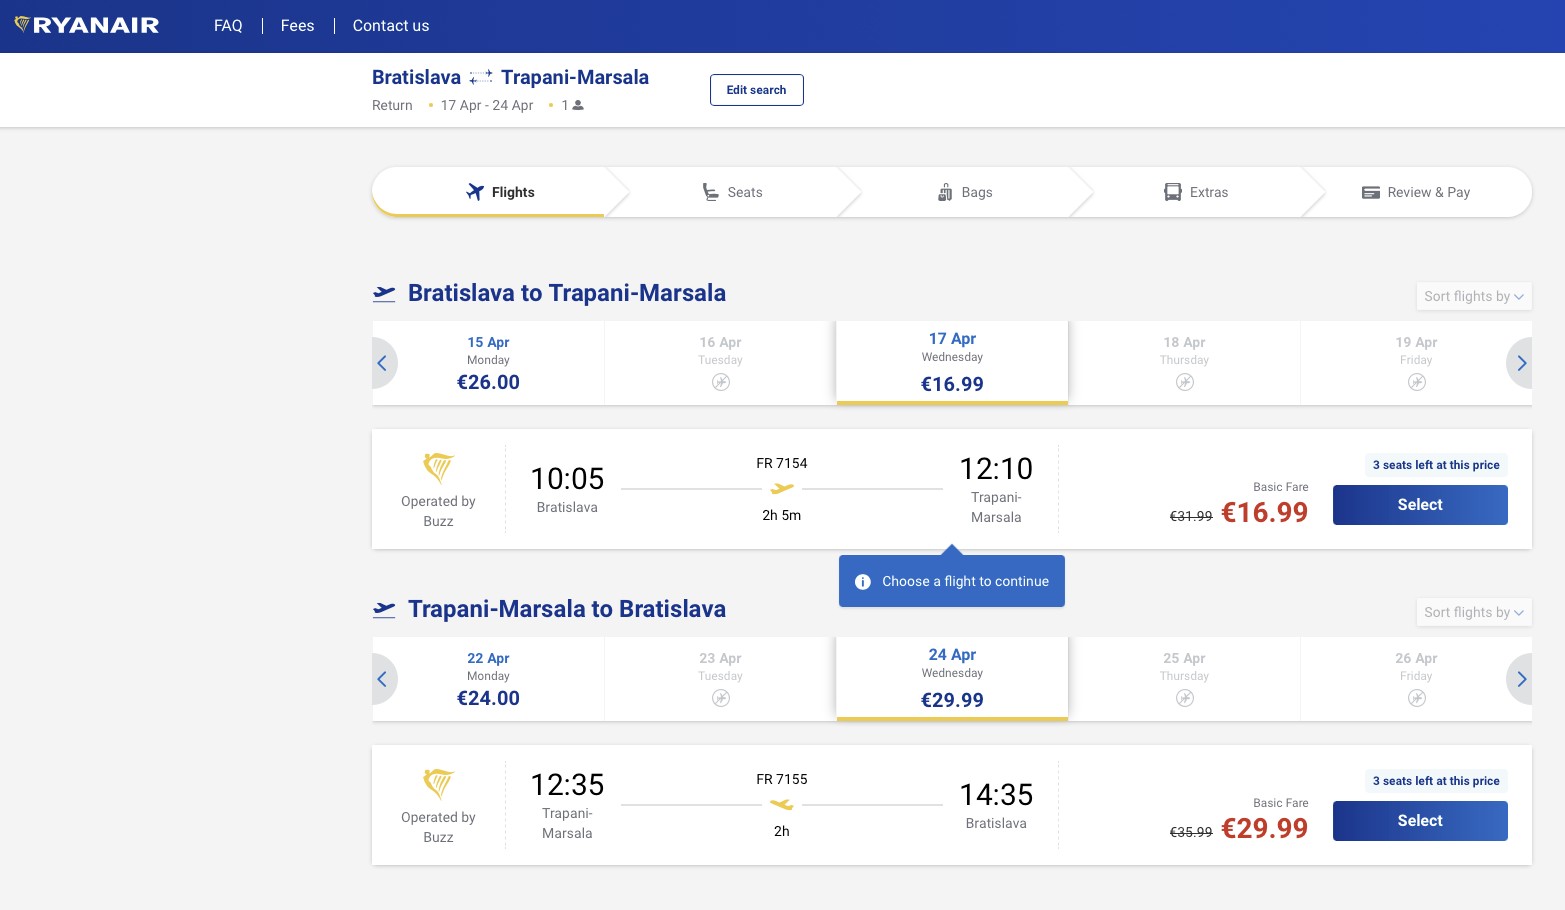The image size is (1565, 910).
Task: Show earlier return dates with left arrow
Action: tap(383, 679)
